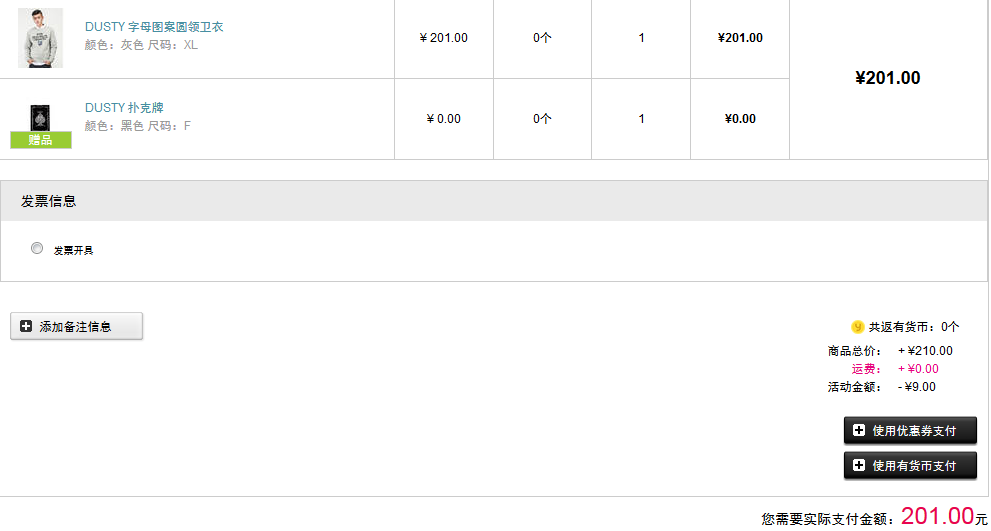Click the 发票开具 label text
Image resolution: width=991 pixels, height=531 pixels.
coord(73,250)
